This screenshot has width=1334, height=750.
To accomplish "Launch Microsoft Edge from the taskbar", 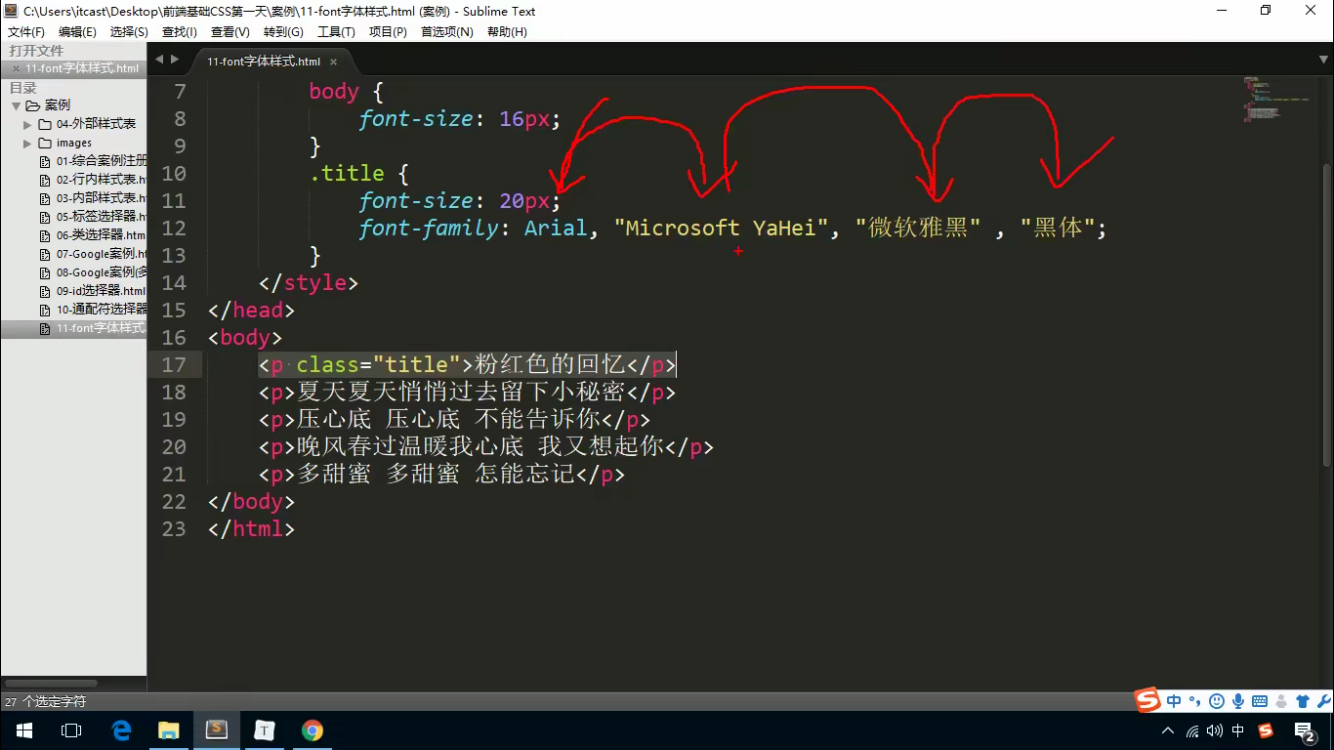I will (120, 731).
